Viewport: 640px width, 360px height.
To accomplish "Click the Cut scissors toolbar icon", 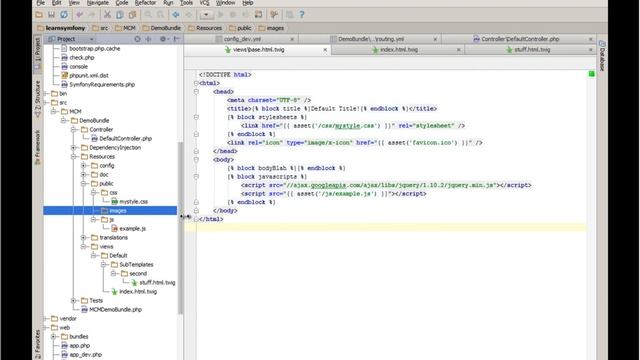I will (x=107, y=15).
